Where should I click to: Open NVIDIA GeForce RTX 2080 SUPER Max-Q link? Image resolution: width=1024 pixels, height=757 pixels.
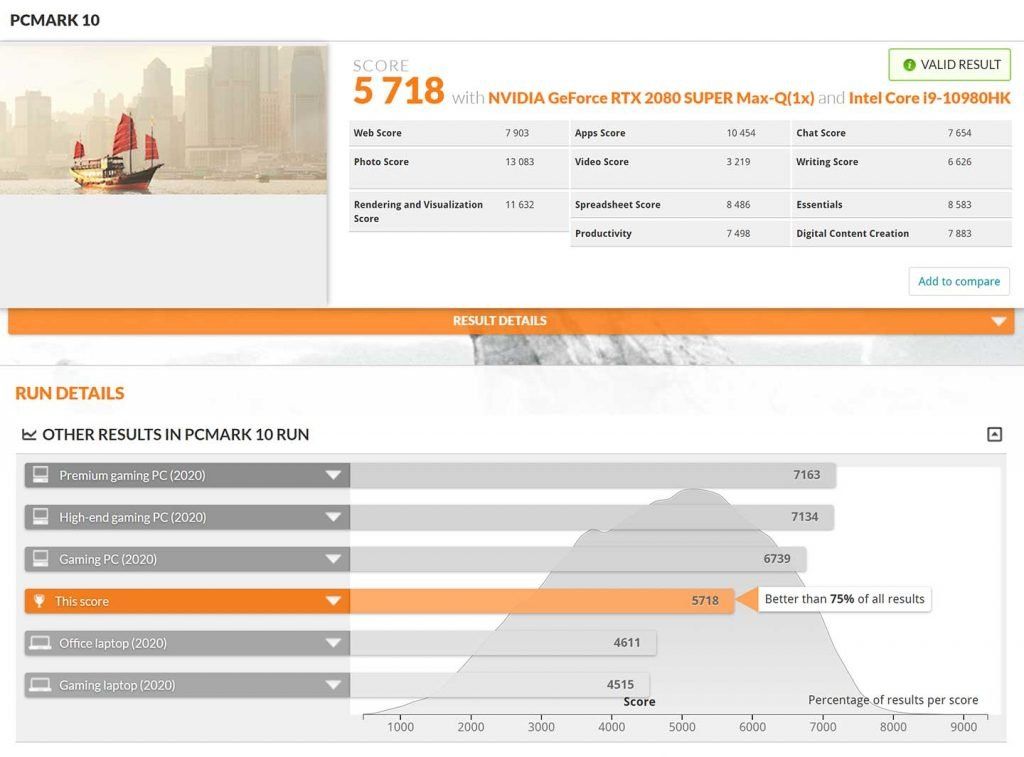pyautogui.click(x=651, y=98)
